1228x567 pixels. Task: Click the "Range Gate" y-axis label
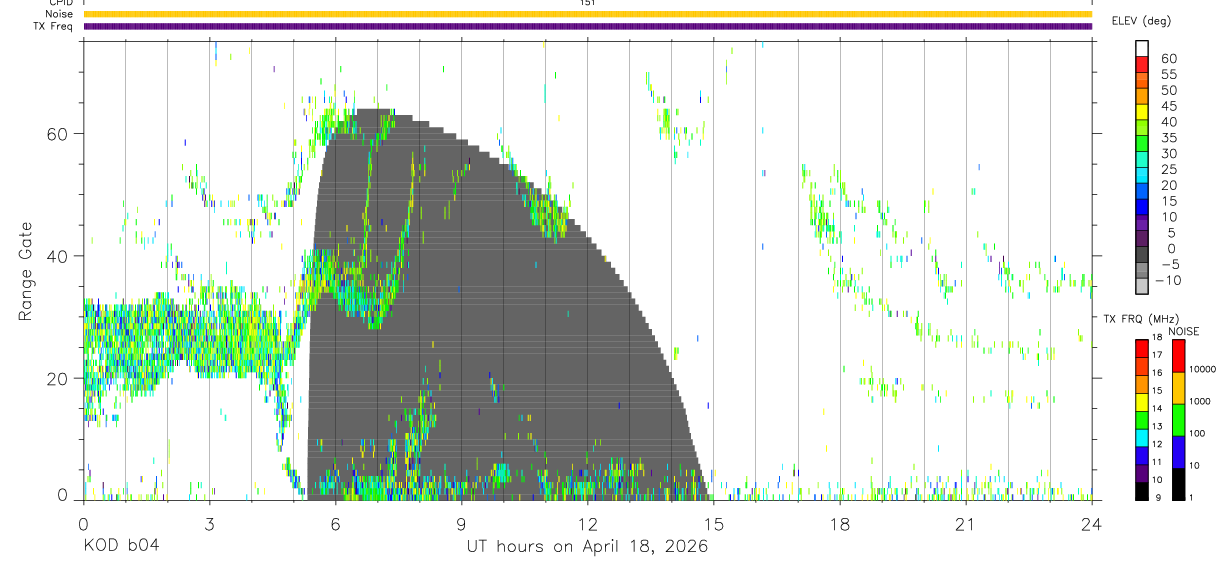pyautogui.click(x=25, y=270)
